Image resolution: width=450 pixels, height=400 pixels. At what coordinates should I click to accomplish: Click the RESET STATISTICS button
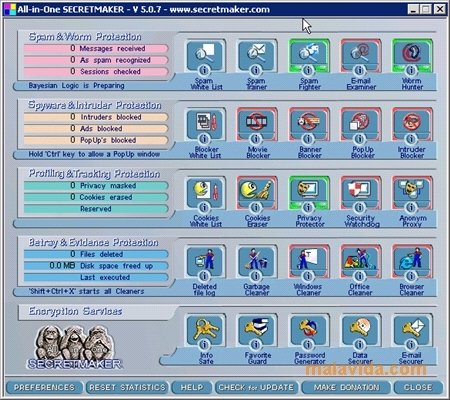(127, 387)
